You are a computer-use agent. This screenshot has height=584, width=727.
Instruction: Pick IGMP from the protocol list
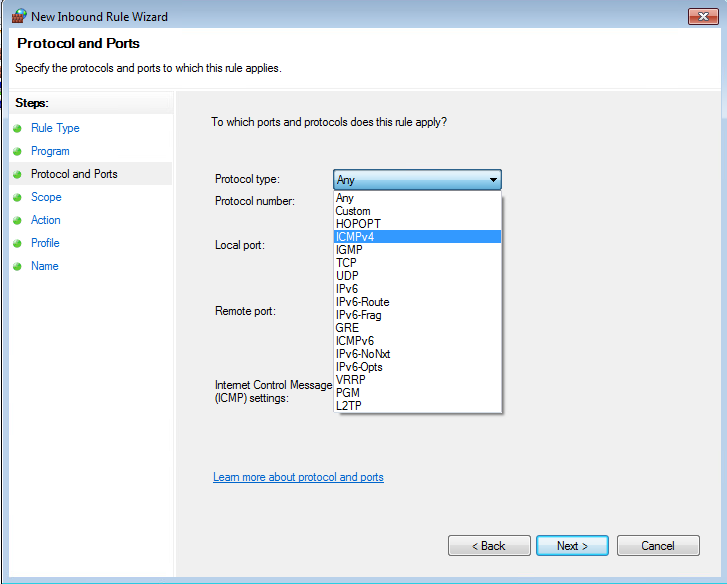coord(417,250)
